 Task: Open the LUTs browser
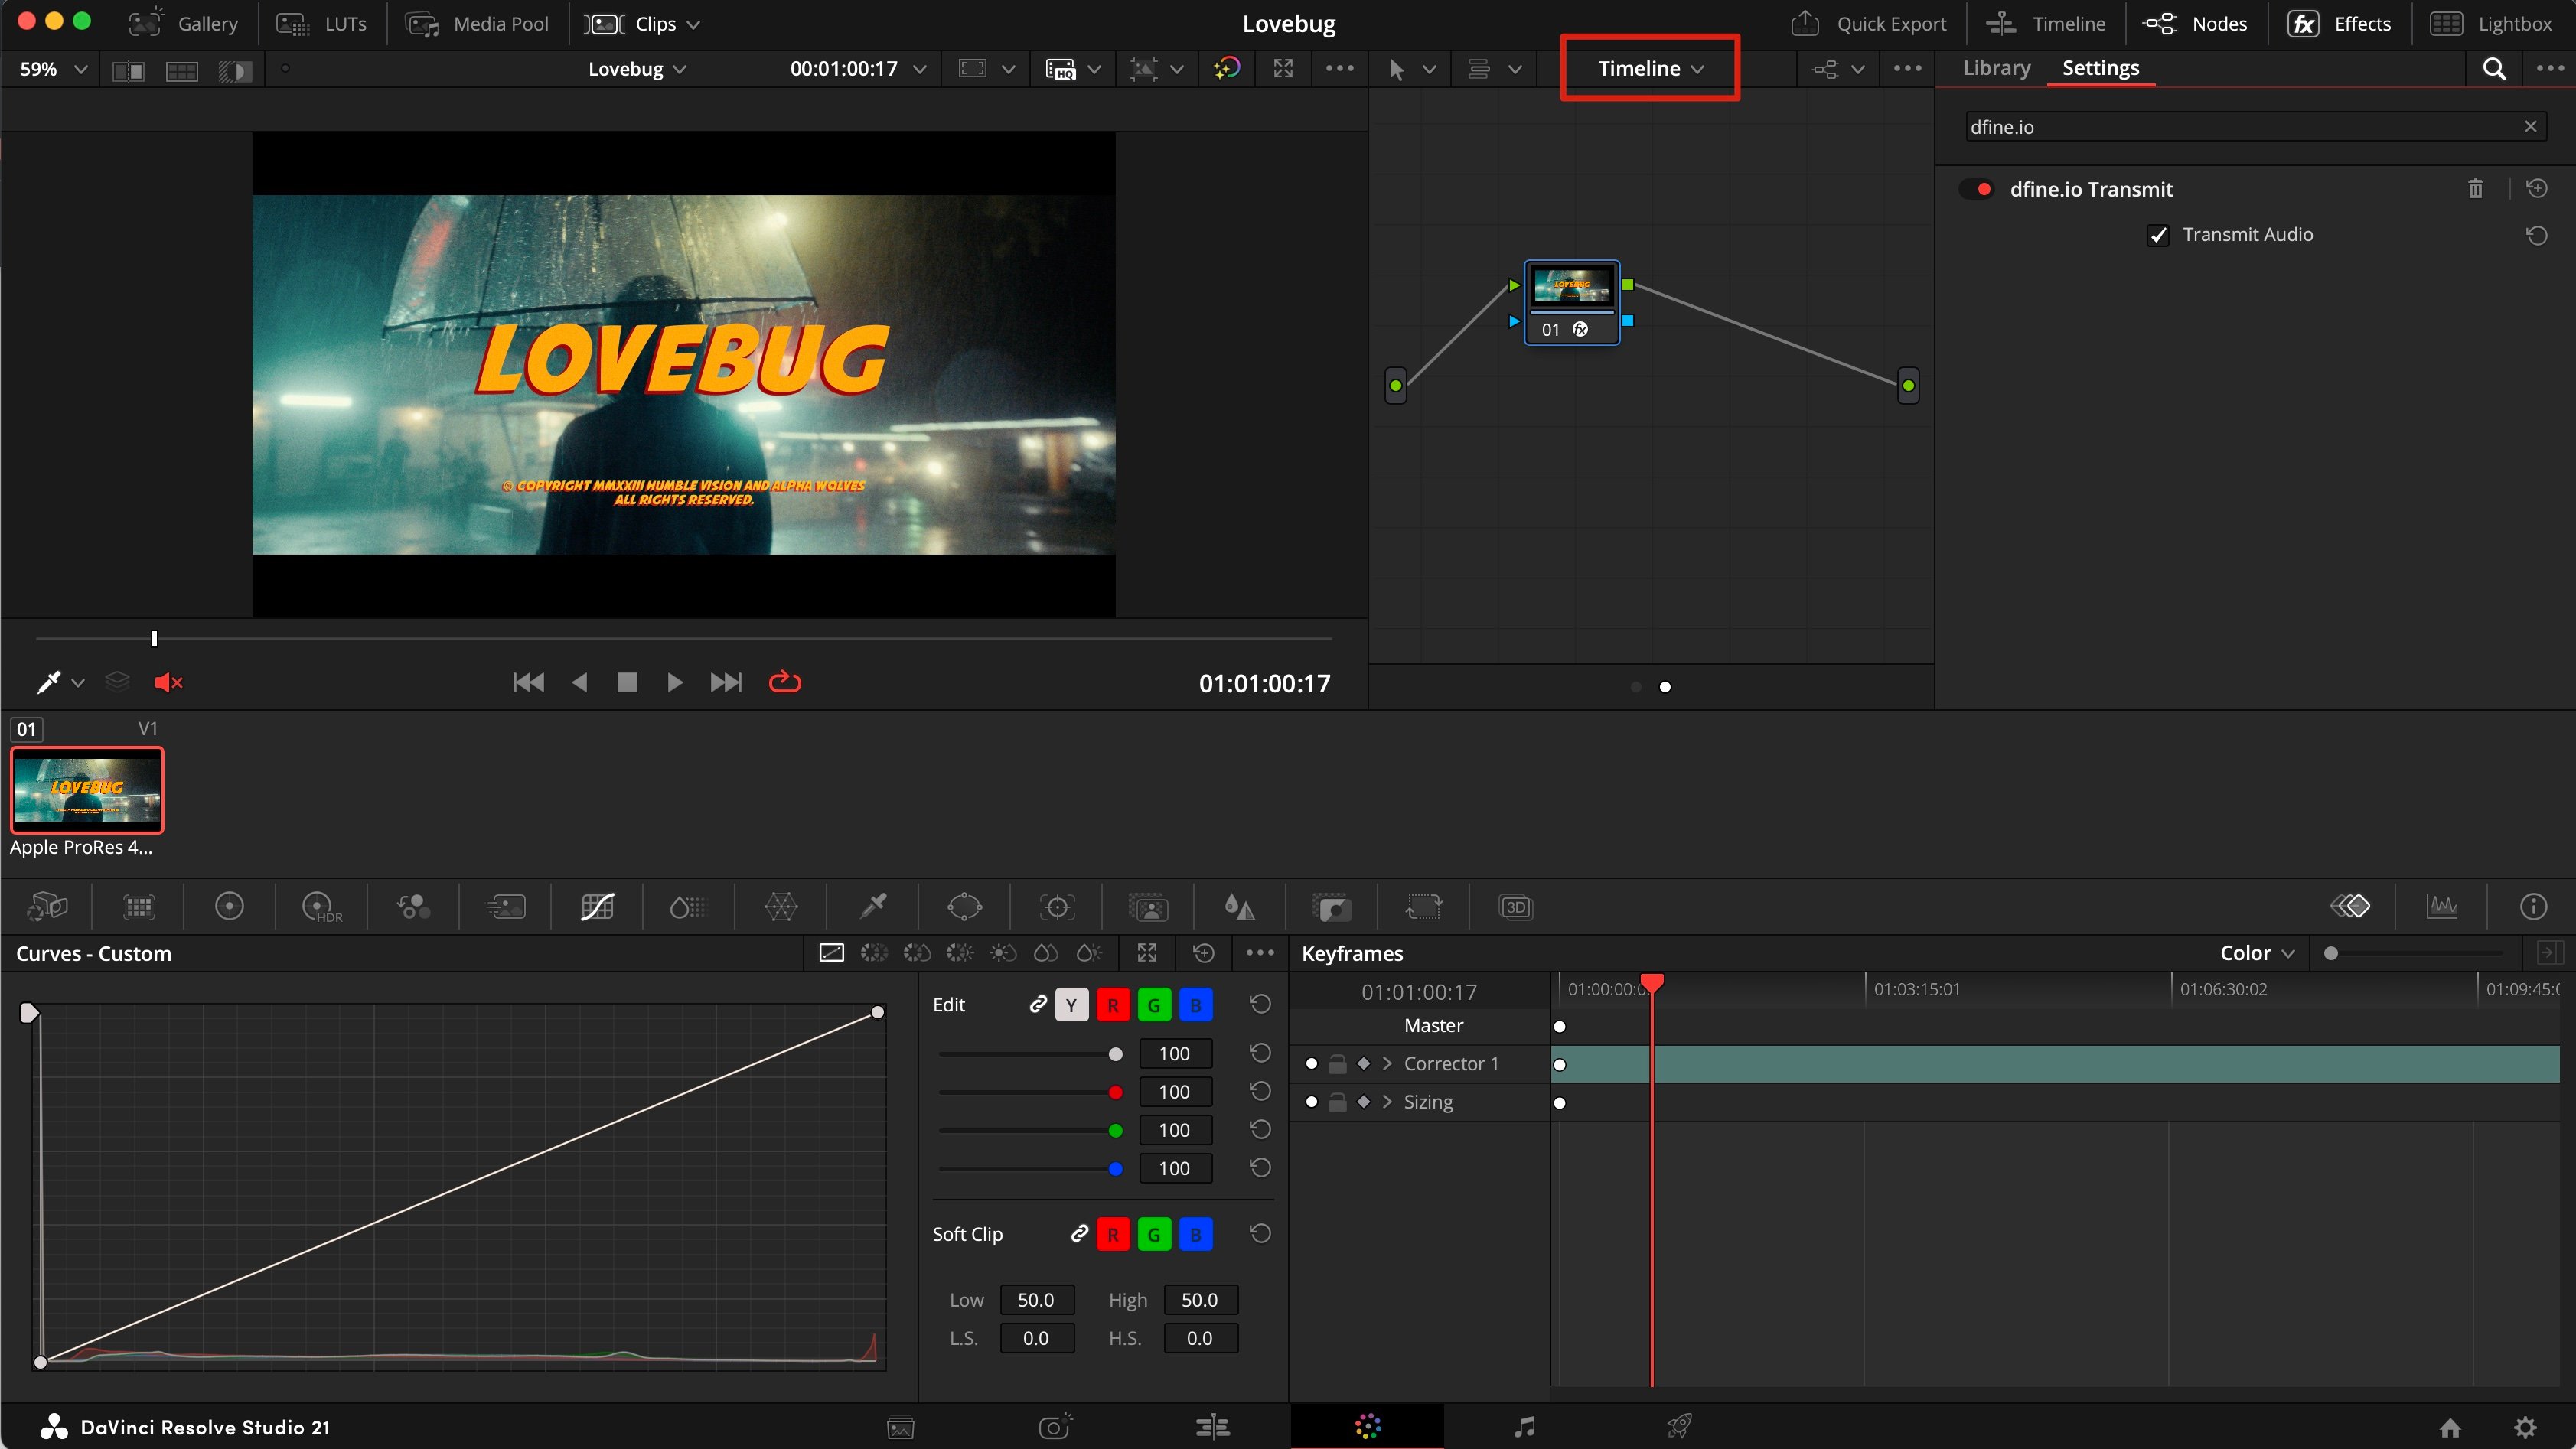[x=322, y=24]
